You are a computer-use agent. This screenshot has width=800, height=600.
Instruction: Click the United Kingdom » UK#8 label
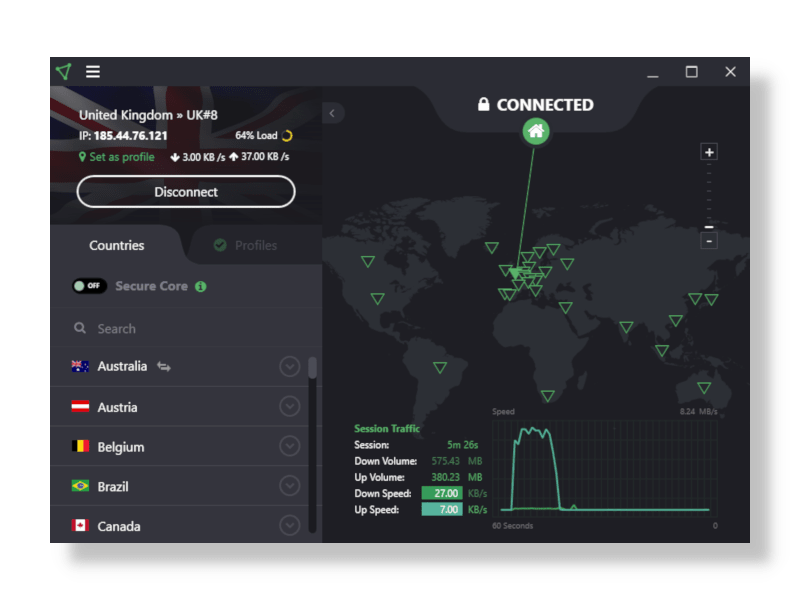point(148,115)
